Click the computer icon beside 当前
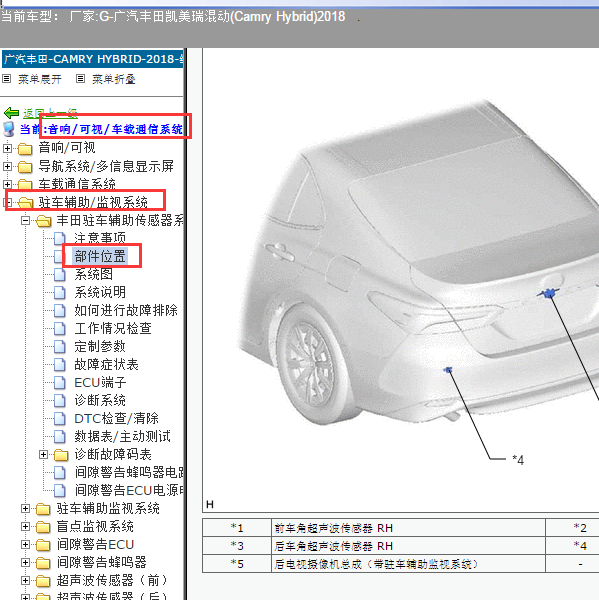 coord(8,129)
